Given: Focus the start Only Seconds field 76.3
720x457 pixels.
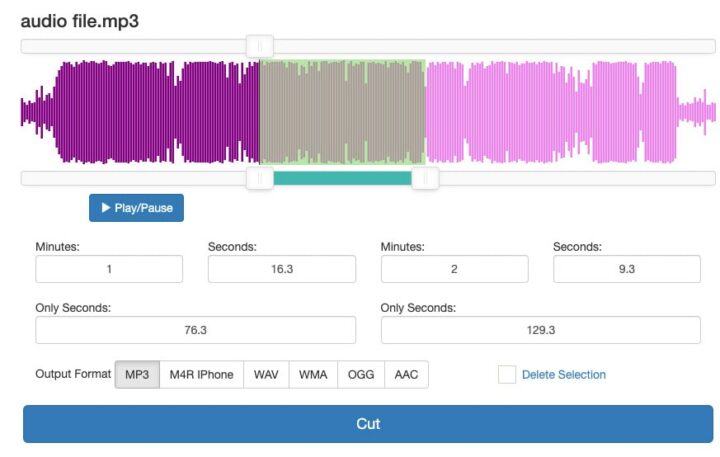Looking at the screenshot, I should 195,330.
